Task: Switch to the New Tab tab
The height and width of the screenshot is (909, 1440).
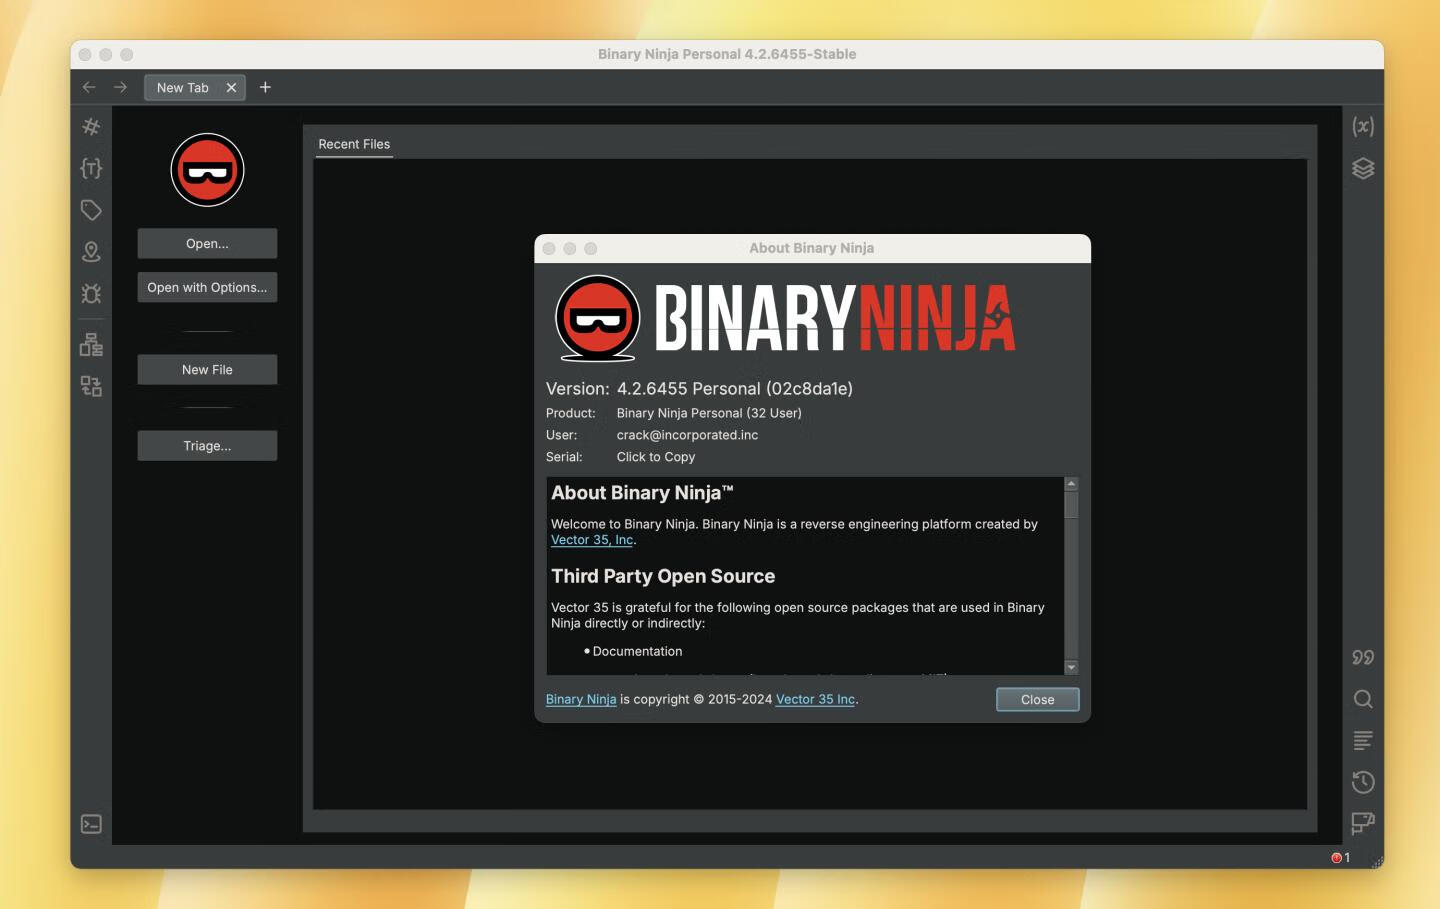Action: pyautogui.click(x=182, y=87)
